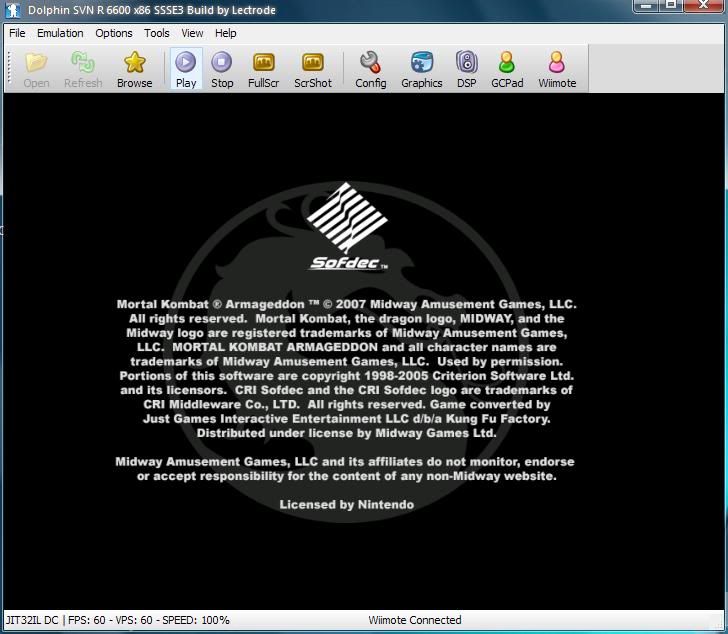Take a screenshot with the ScrShot icon

pyautogui.click(x=312, y=69)
